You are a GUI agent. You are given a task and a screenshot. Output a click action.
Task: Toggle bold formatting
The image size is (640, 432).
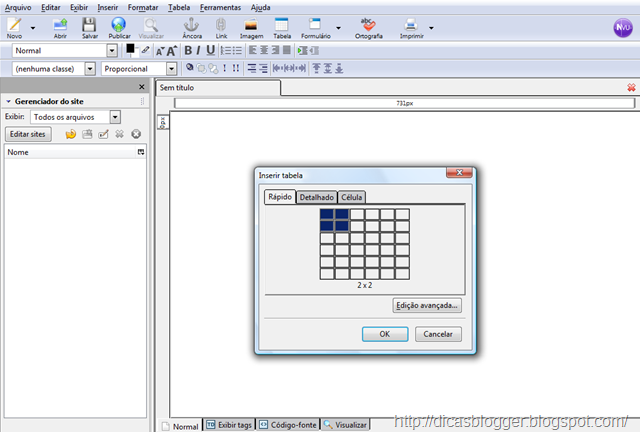pos(188,50)
